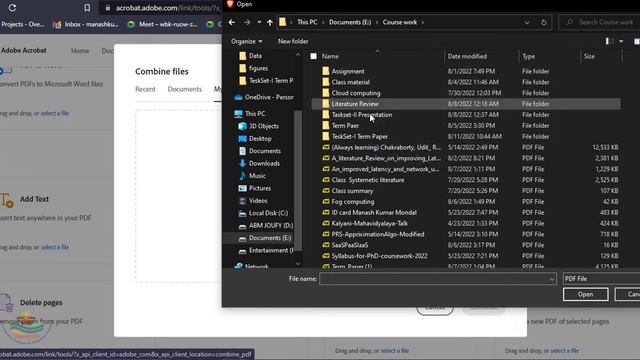Screen dimensions: 640x360
Task: Sort files by Name column
Action: pos(330,56)
